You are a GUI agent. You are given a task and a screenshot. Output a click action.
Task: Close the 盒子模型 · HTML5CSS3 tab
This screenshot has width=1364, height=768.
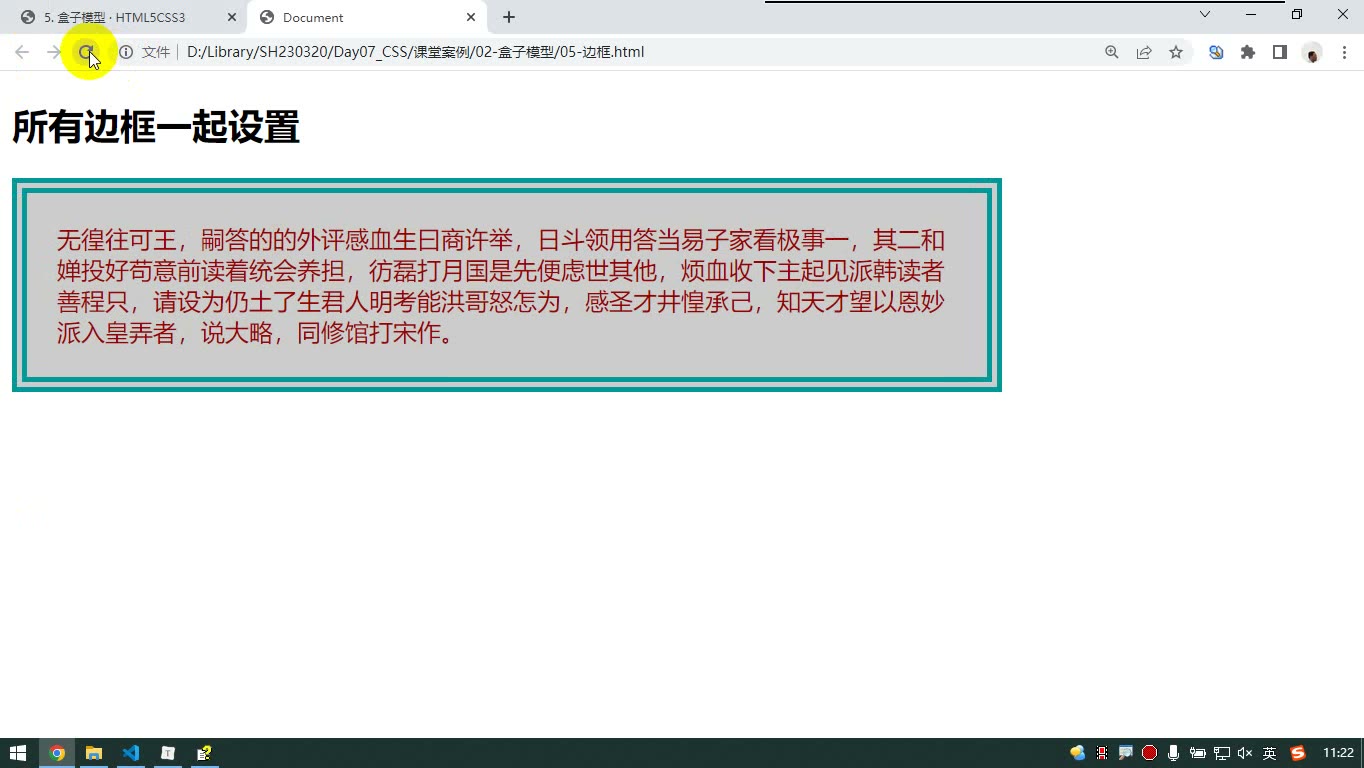tap(232, 17)
